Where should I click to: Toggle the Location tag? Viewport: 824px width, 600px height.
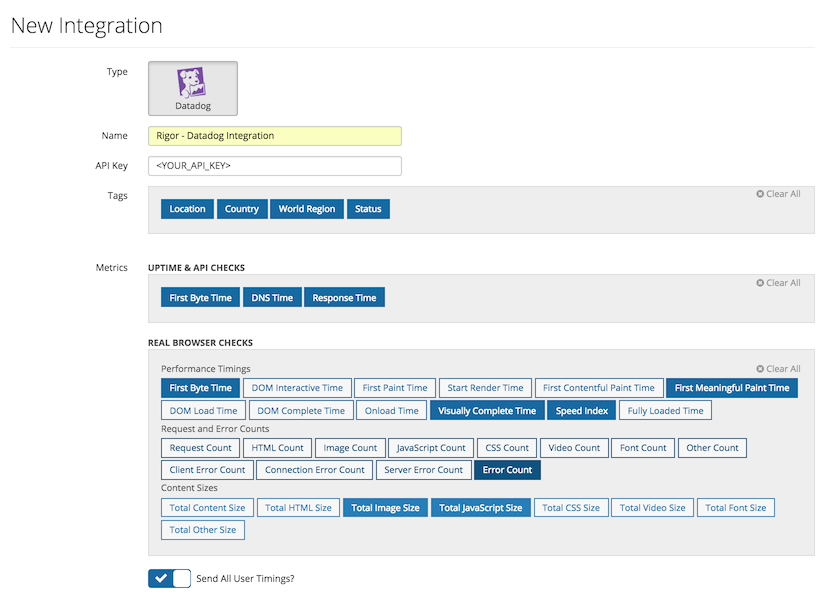(x=187, y=209)
